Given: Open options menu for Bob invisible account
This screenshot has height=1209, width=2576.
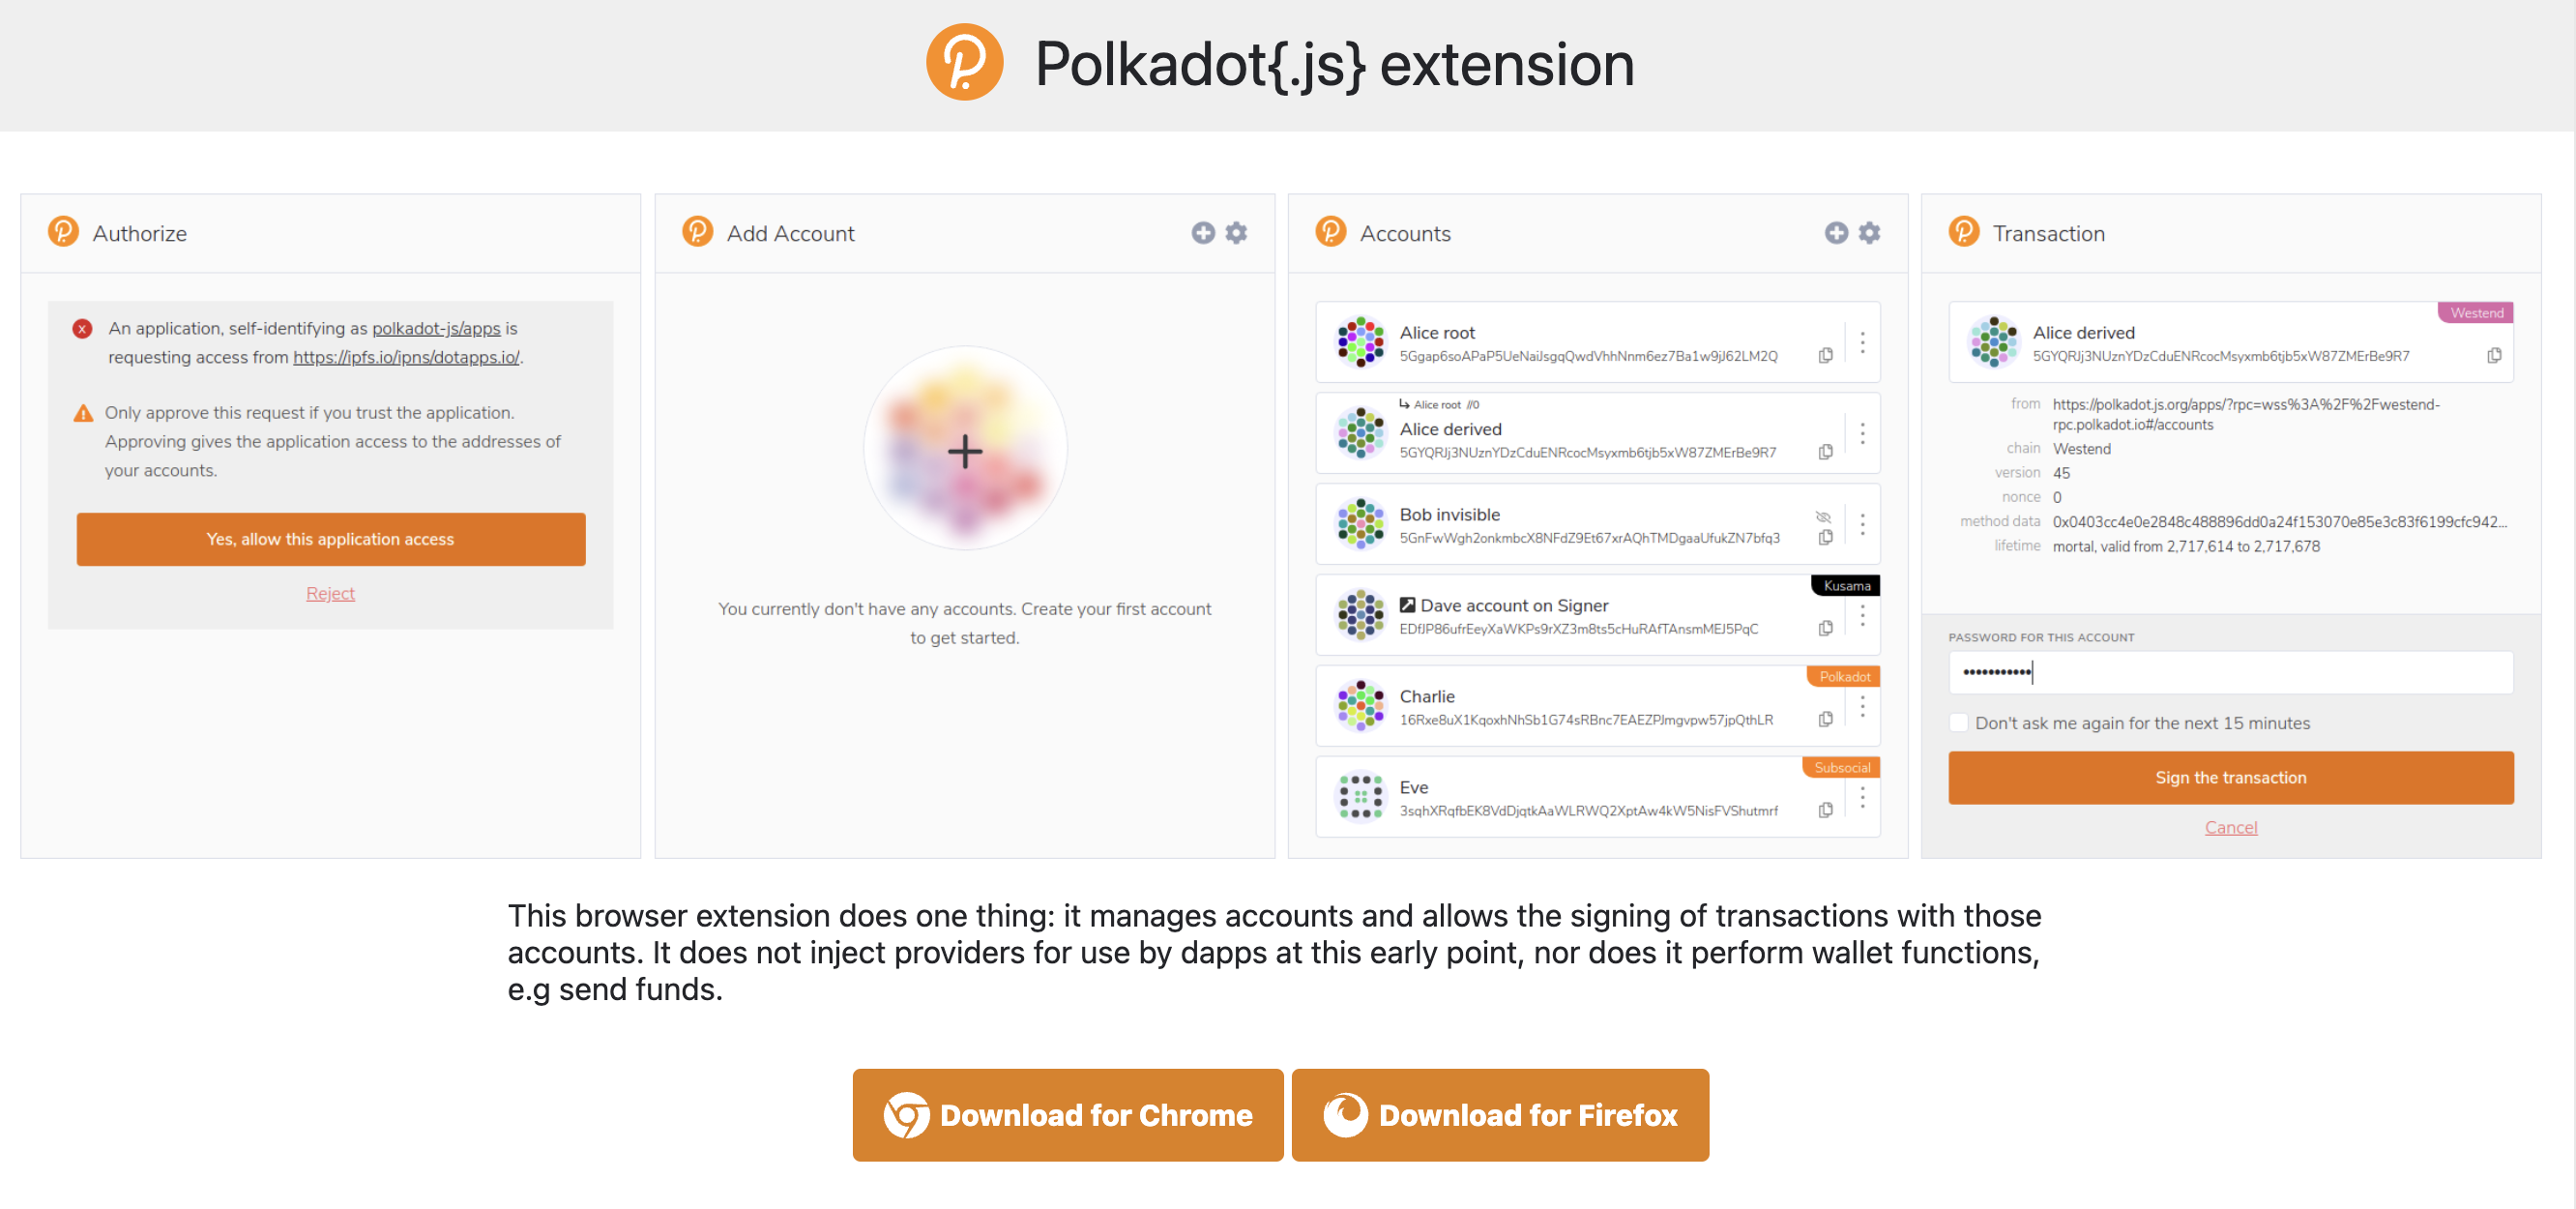Looking at the screenshot, I should [x=1862, y=525].
